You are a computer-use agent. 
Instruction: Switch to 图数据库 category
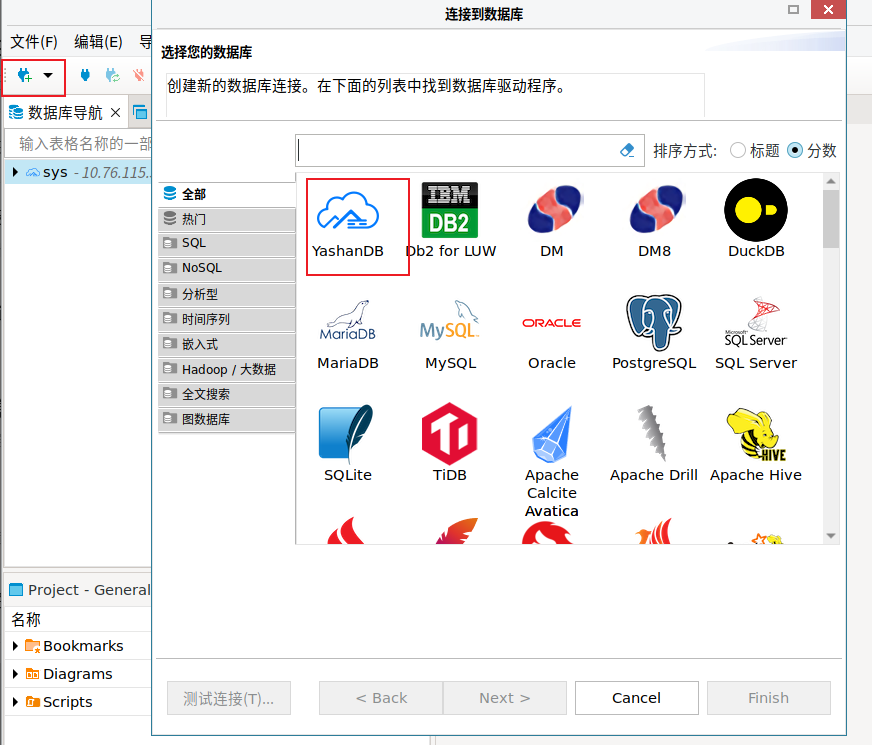click(227, 419)
